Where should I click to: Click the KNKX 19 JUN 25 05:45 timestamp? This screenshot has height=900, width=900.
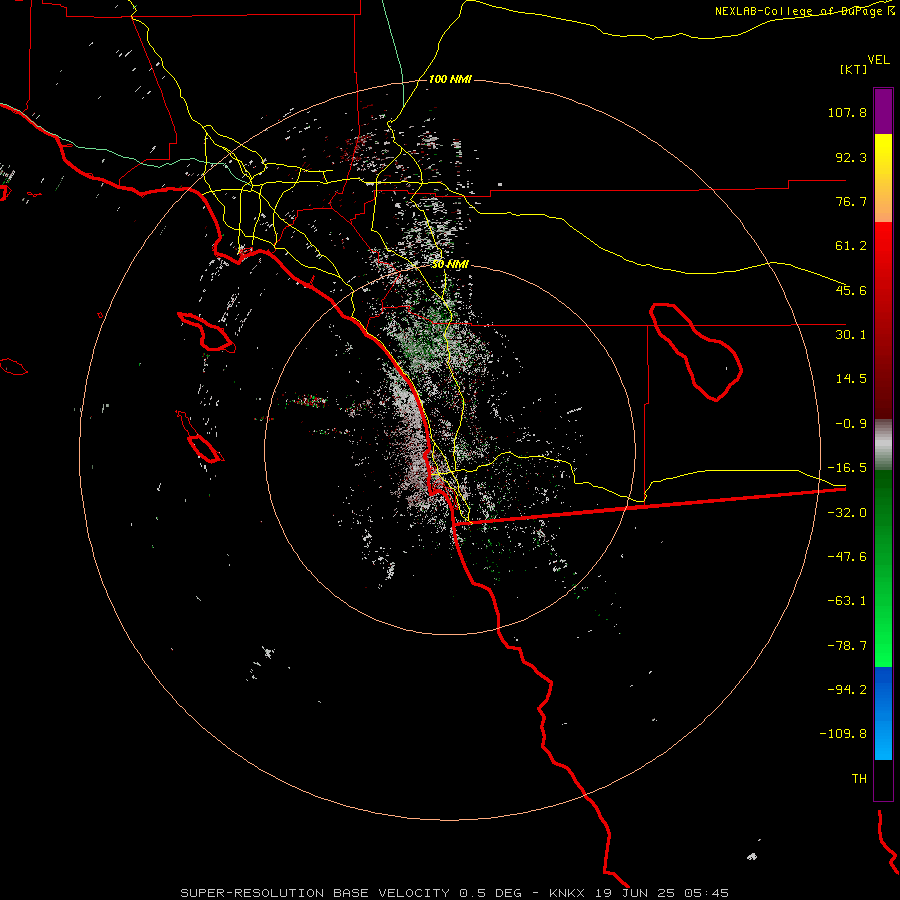(x=639, y=893)
